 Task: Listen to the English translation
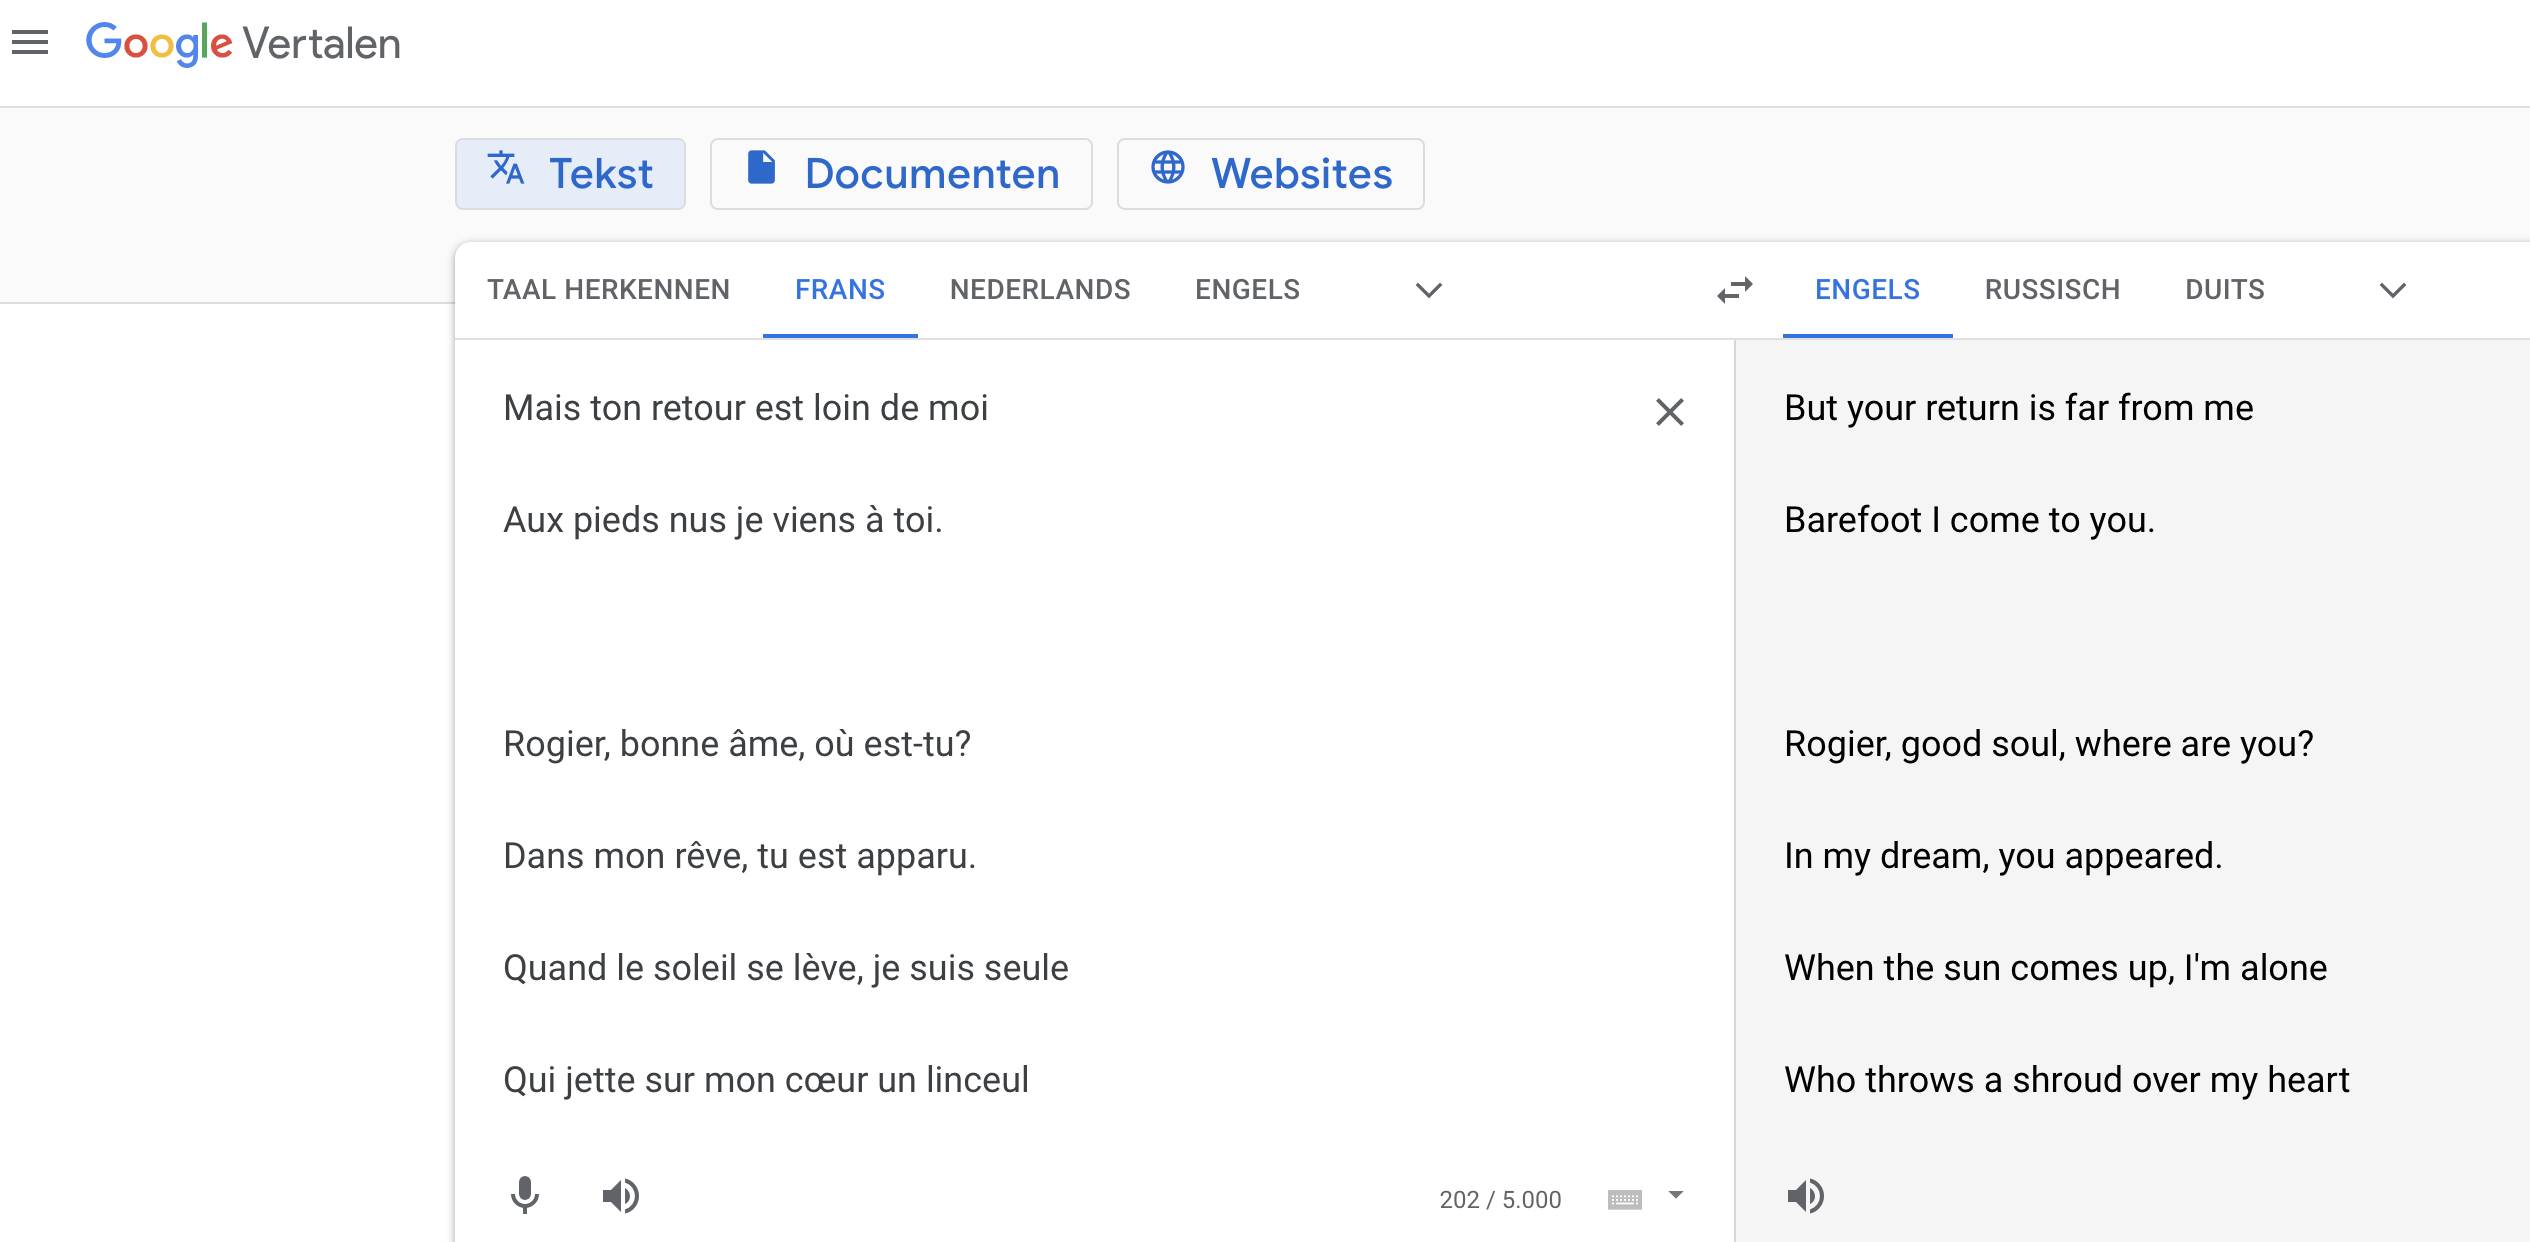[1805, 1196]
